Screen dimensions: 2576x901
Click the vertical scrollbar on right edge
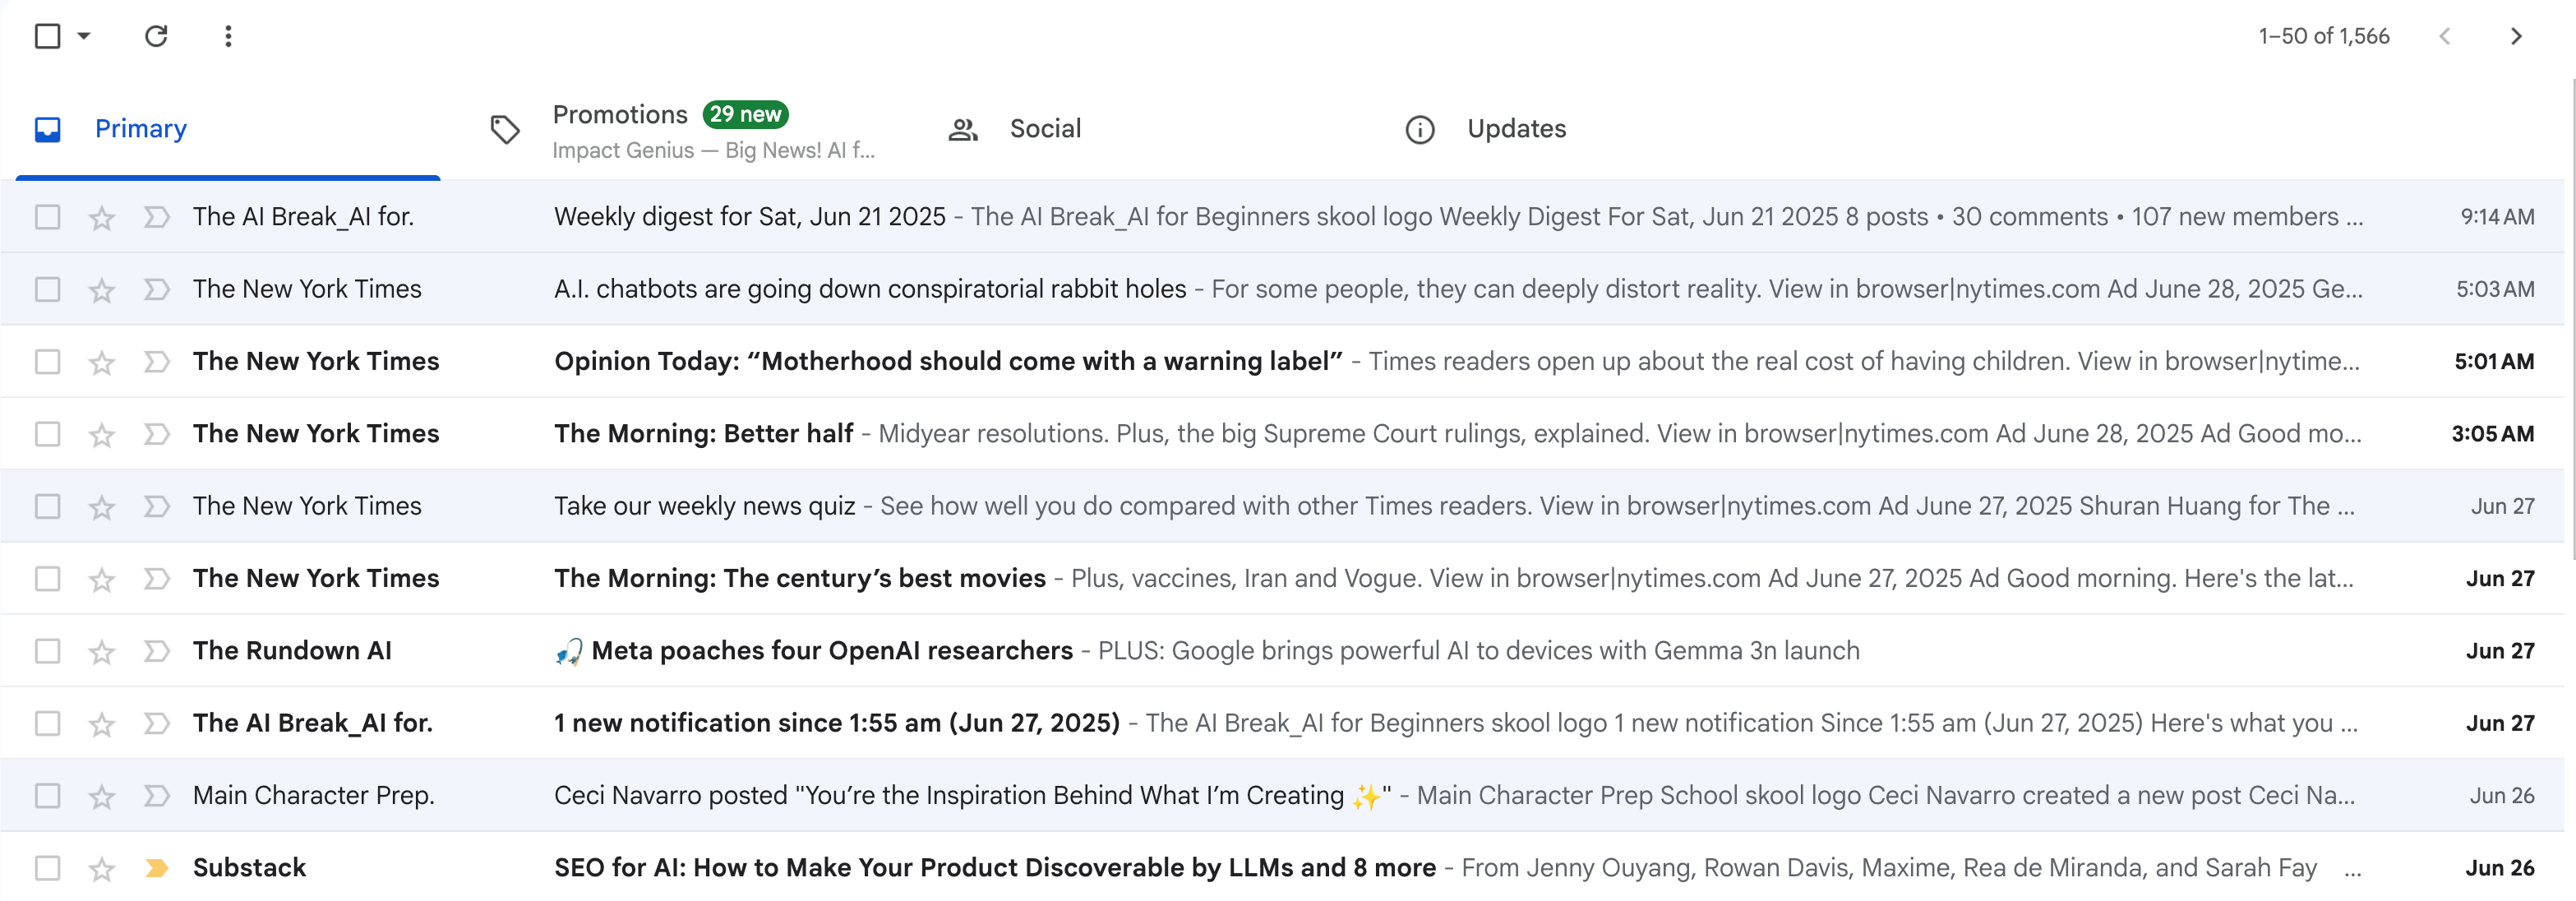pos(2572,320)
